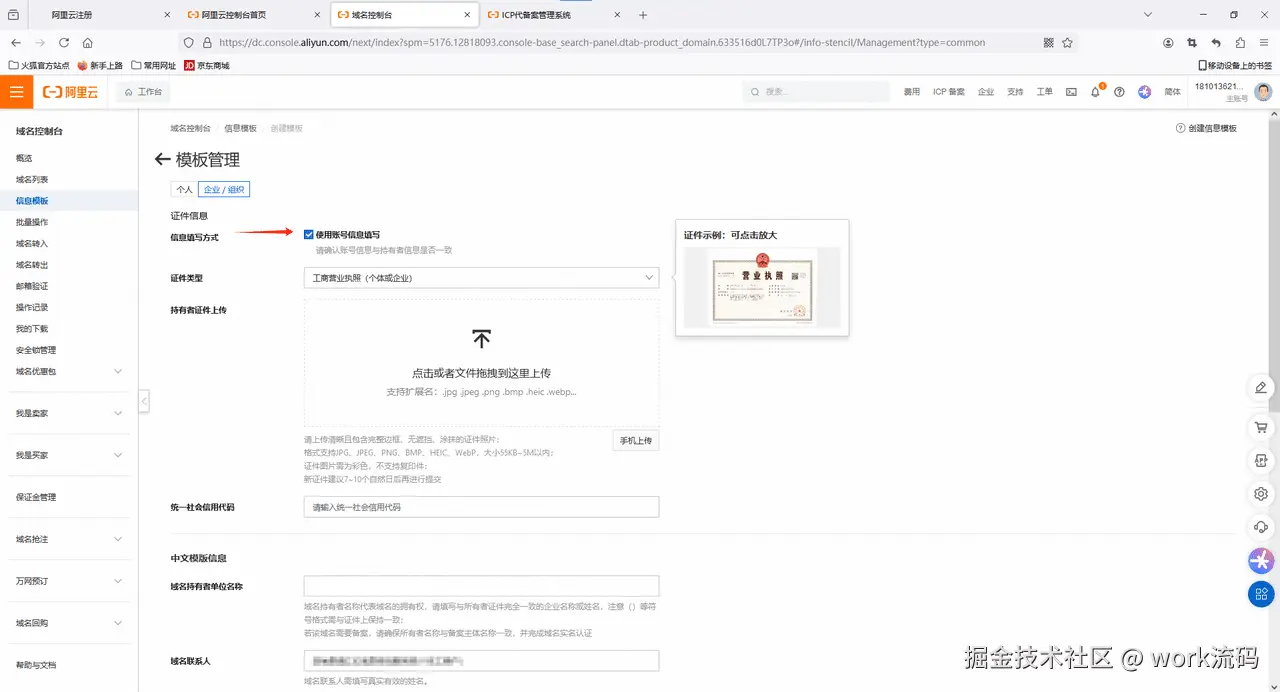Viewport: 1280px width, 692px height.
Task: Click the colorful AI assistant icon in top bar
Action: [x=1144, y=92]
